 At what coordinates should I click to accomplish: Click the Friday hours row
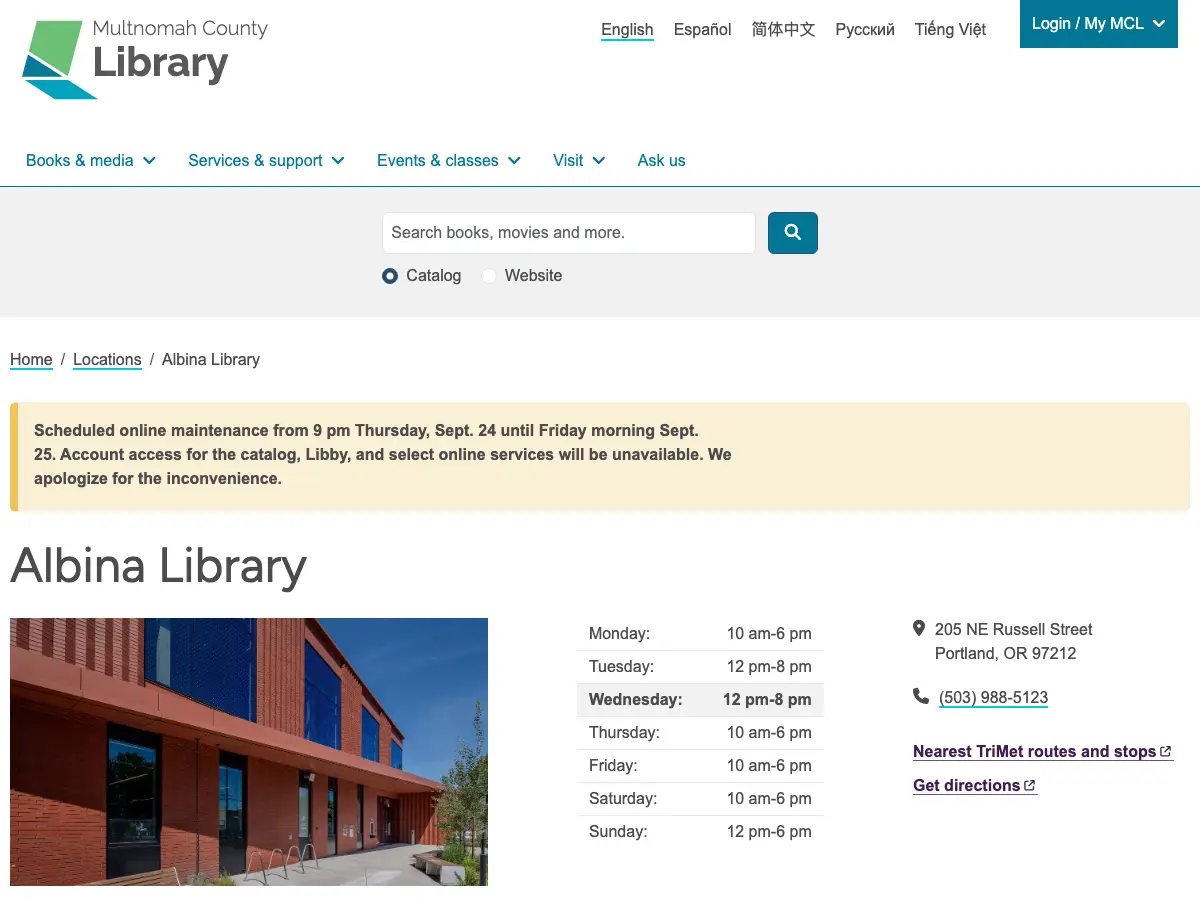point(700,766)
